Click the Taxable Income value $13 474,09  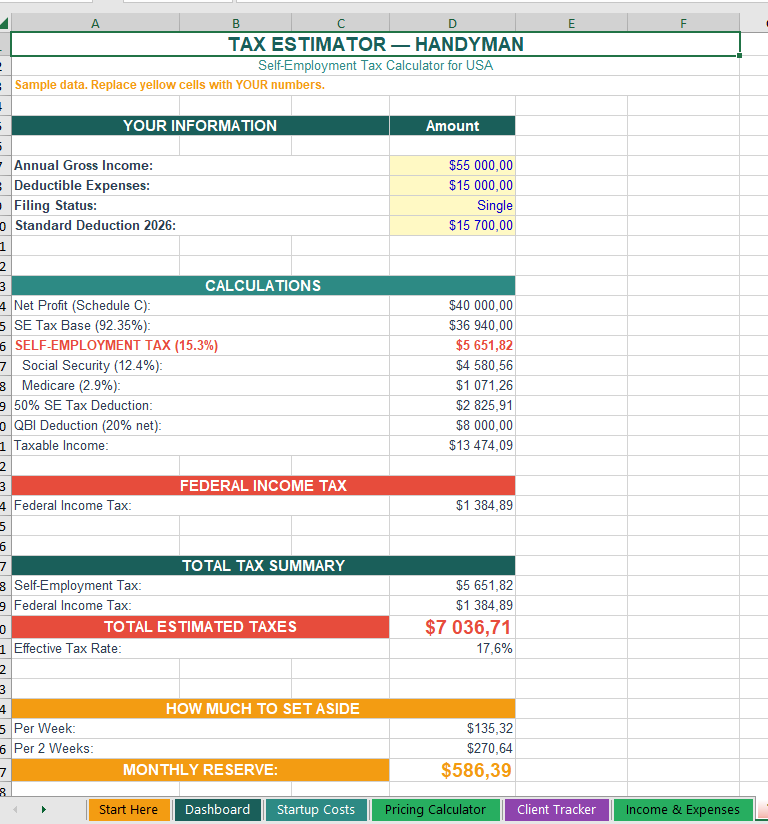pos(453,445)
